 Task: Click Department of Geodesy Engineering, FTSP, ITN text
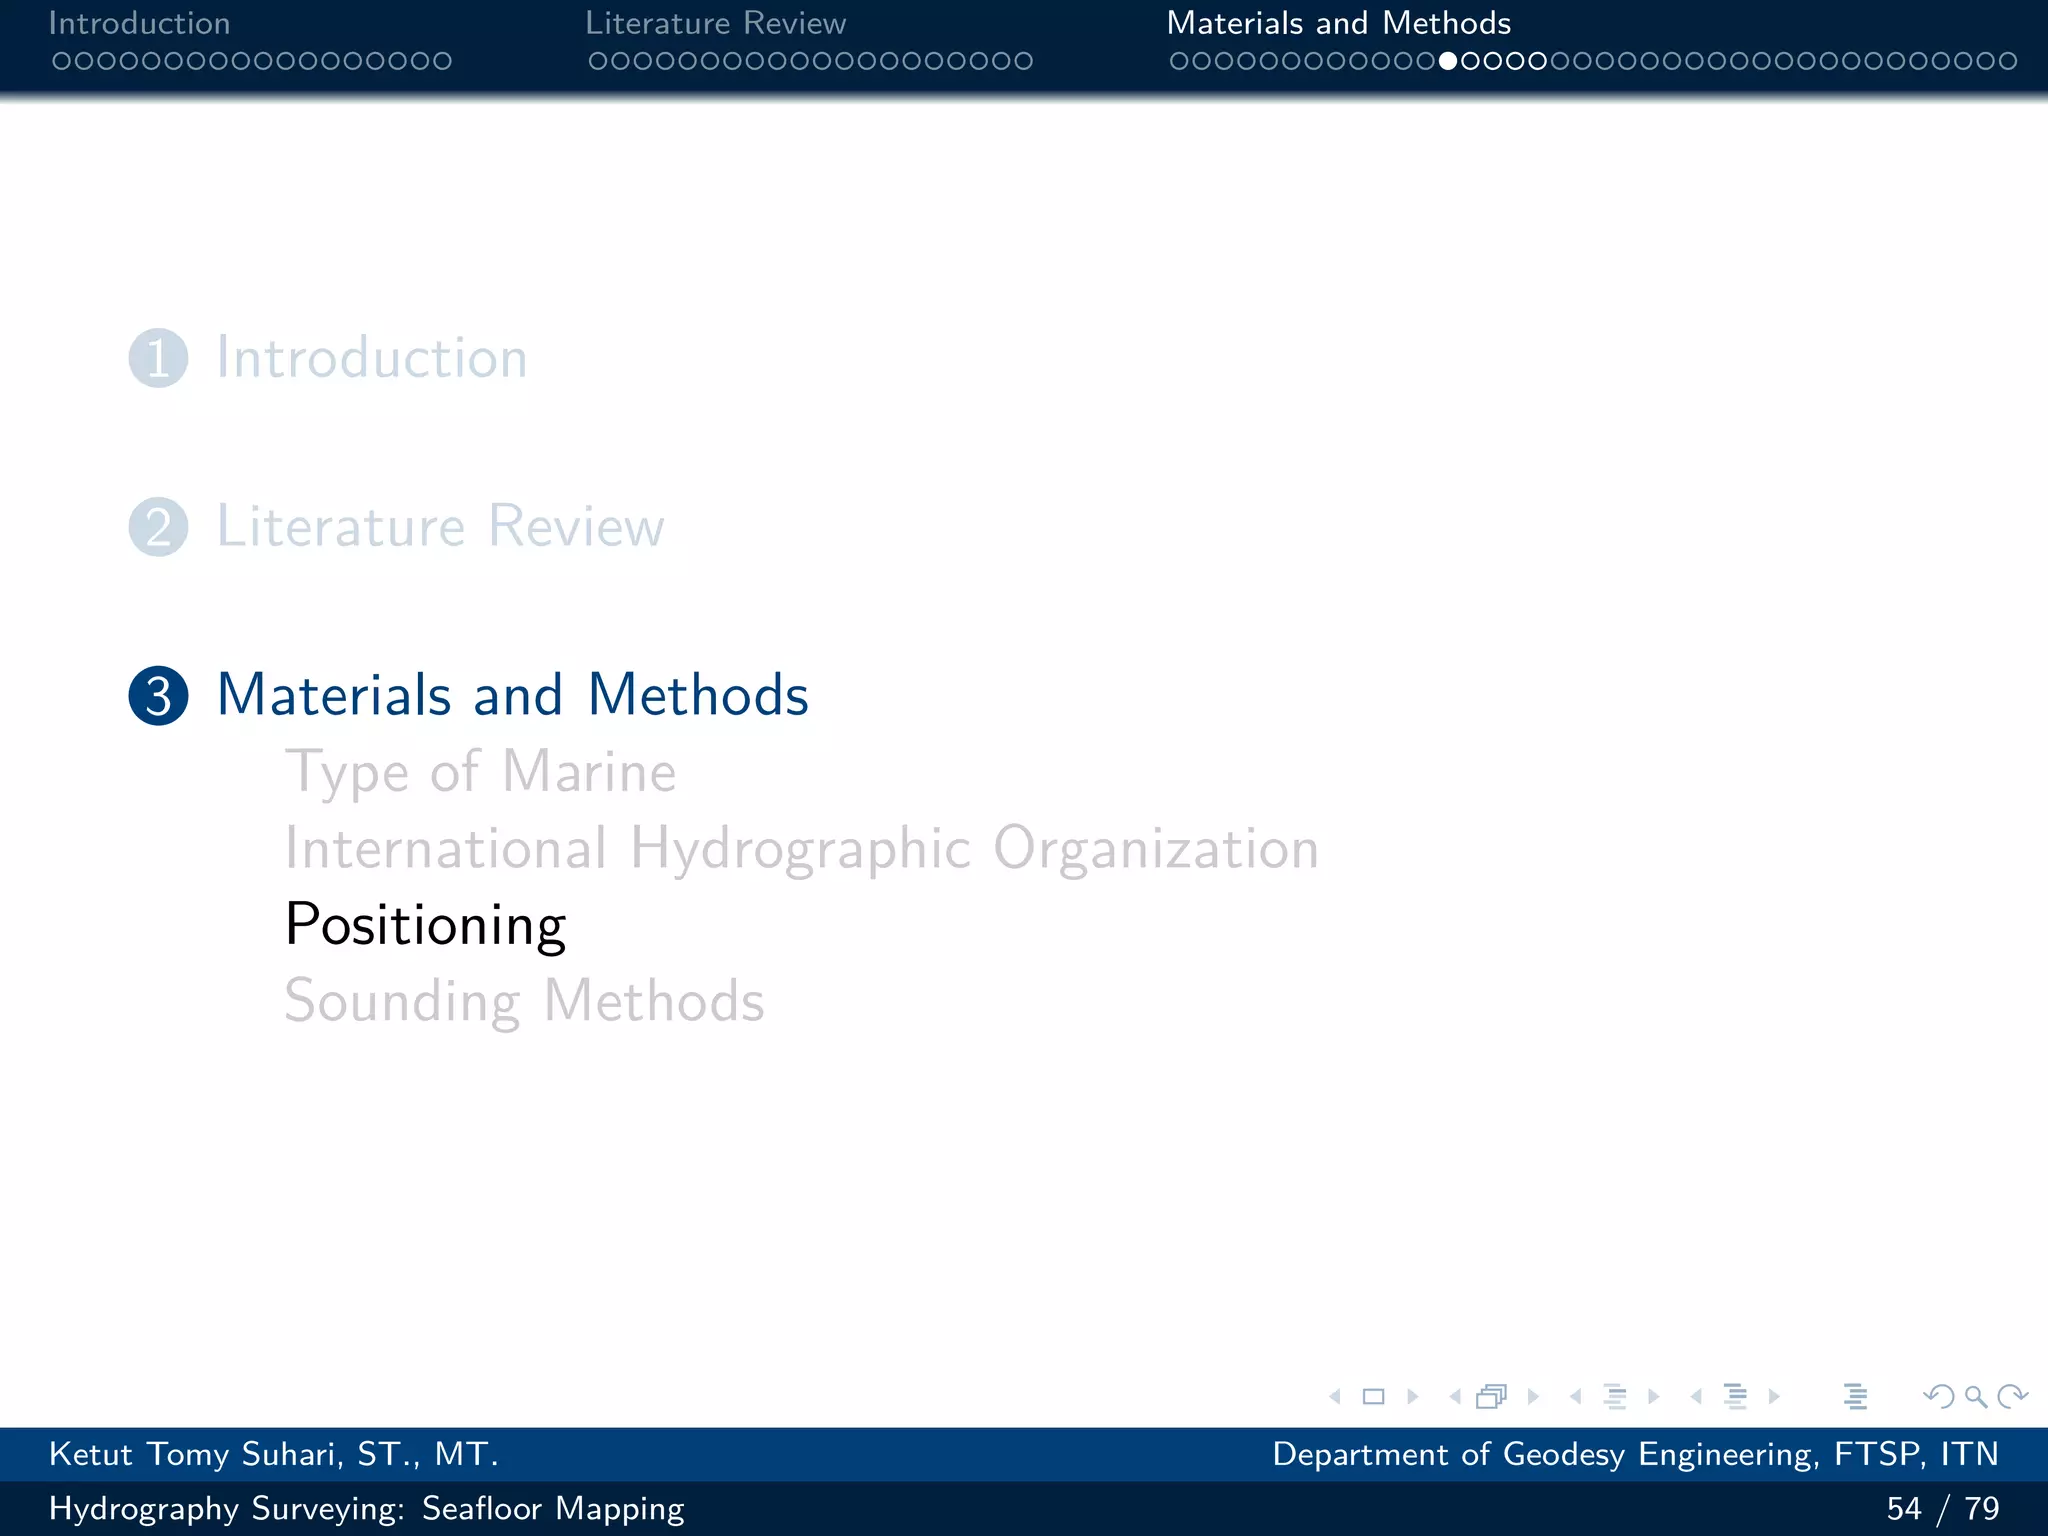pos(1636,1455)
